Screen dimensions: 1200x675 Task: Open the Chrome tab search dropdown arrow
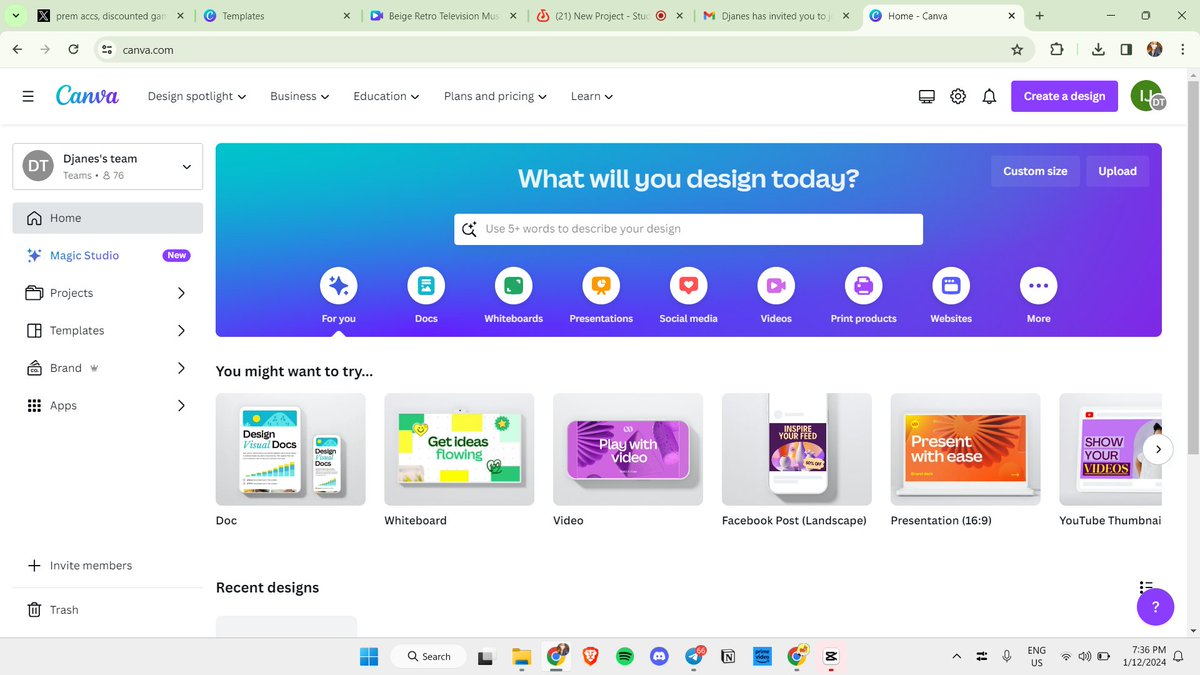point(14,16)
